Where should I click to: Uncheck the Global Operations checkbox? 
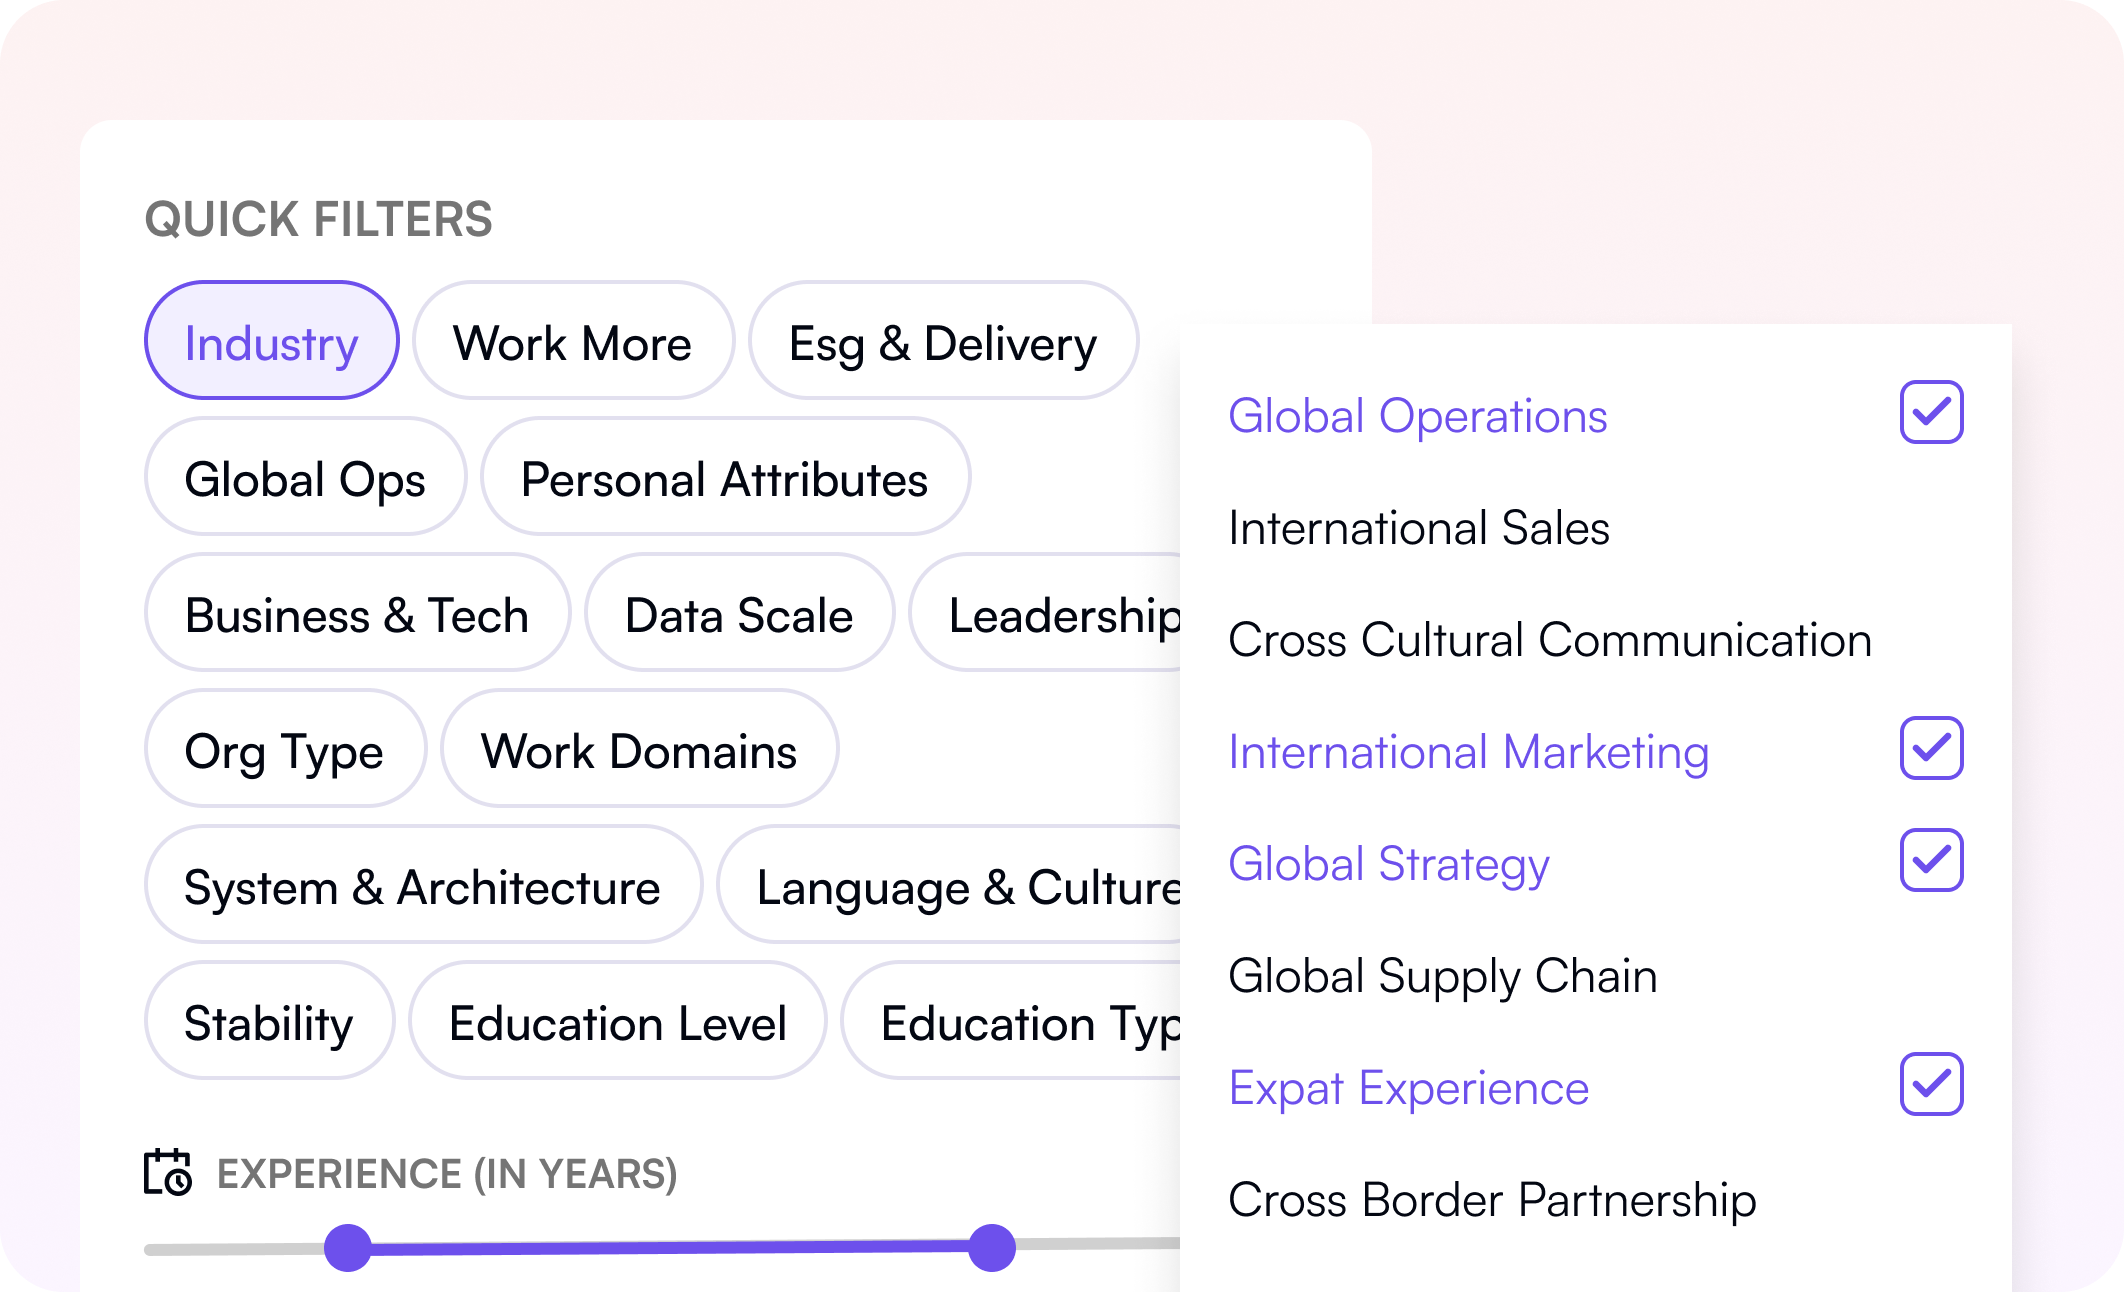pos(1931,412)
